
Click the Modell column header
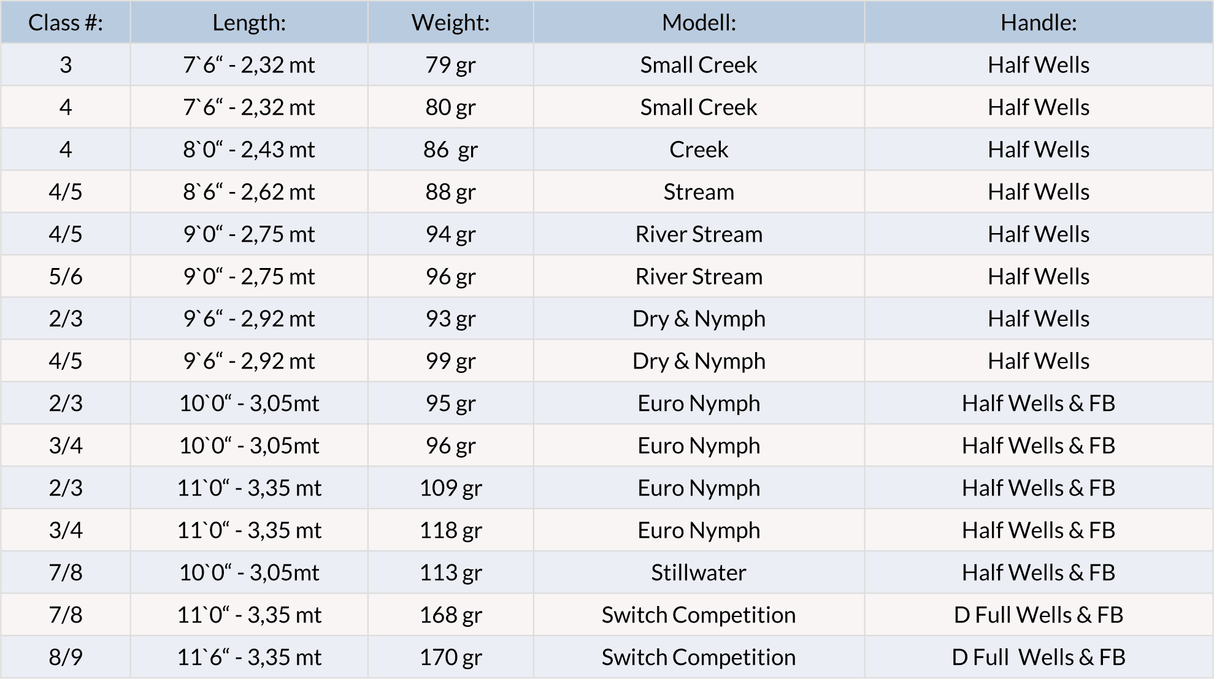(x=699, y=23)
